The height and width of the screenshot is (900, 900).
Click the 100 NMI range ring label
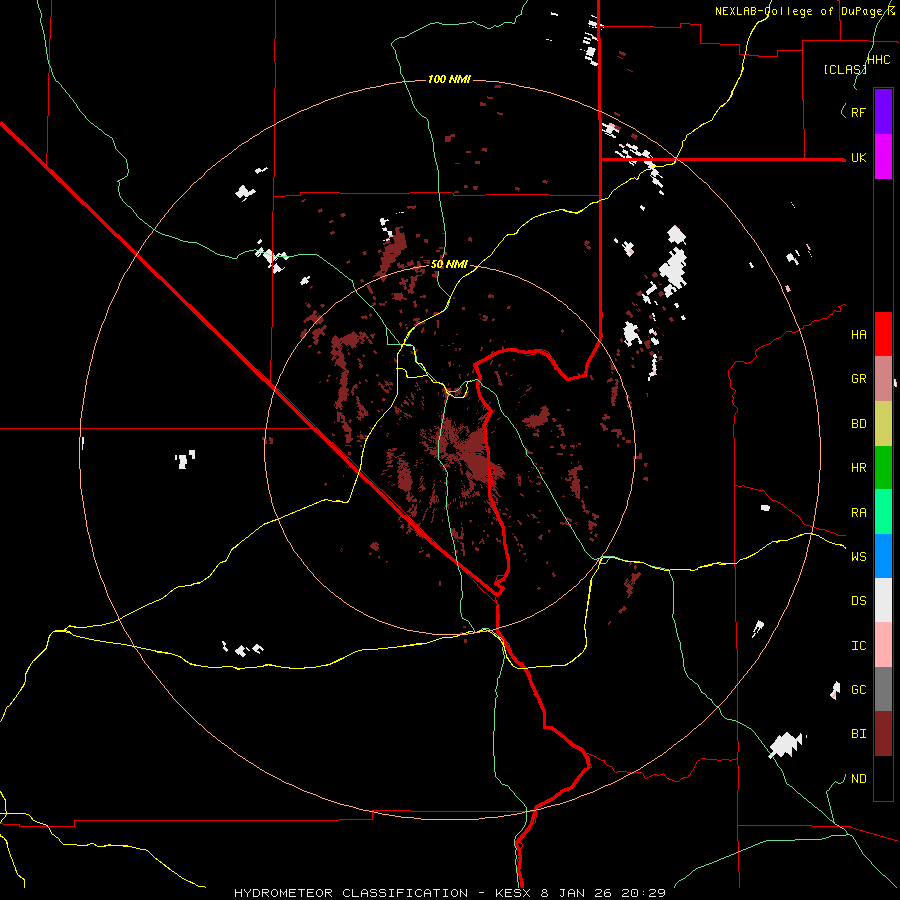tap(449, 79)
